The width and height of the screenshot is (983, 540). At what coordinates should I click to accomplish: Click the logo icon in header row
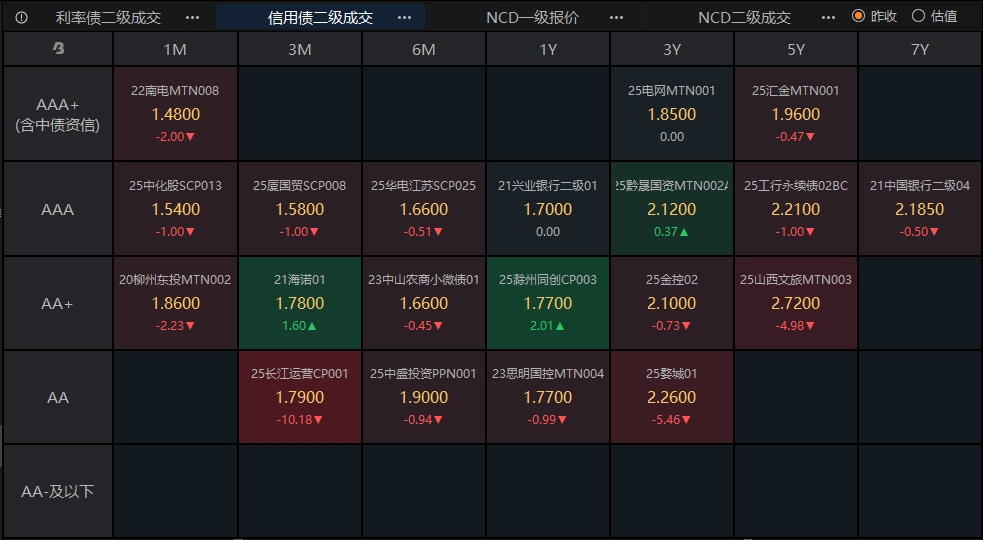[58, 49]
